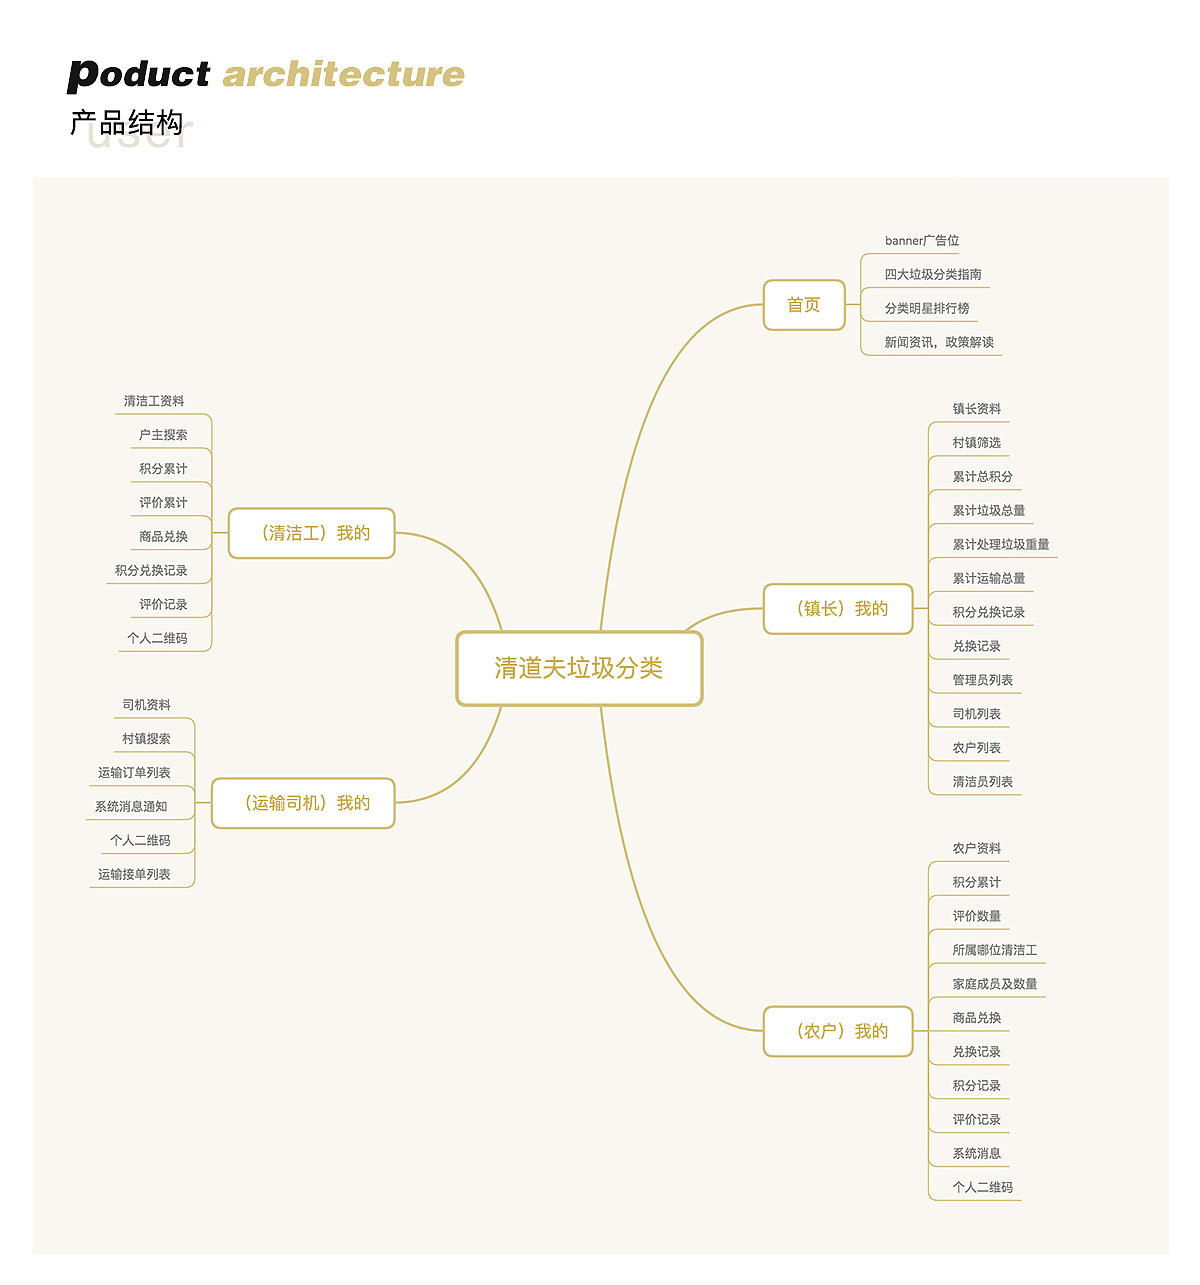
Task: Click the 产品结构 heading text
Action: (x=127, y=123)
